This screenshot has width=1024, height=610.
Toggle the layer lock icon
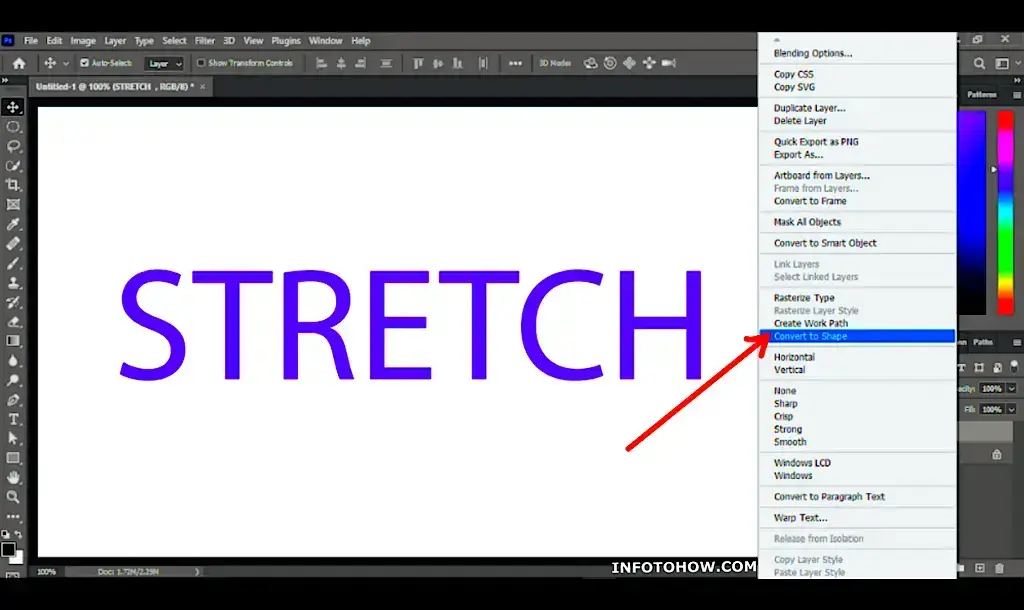[x=997, y=454]
